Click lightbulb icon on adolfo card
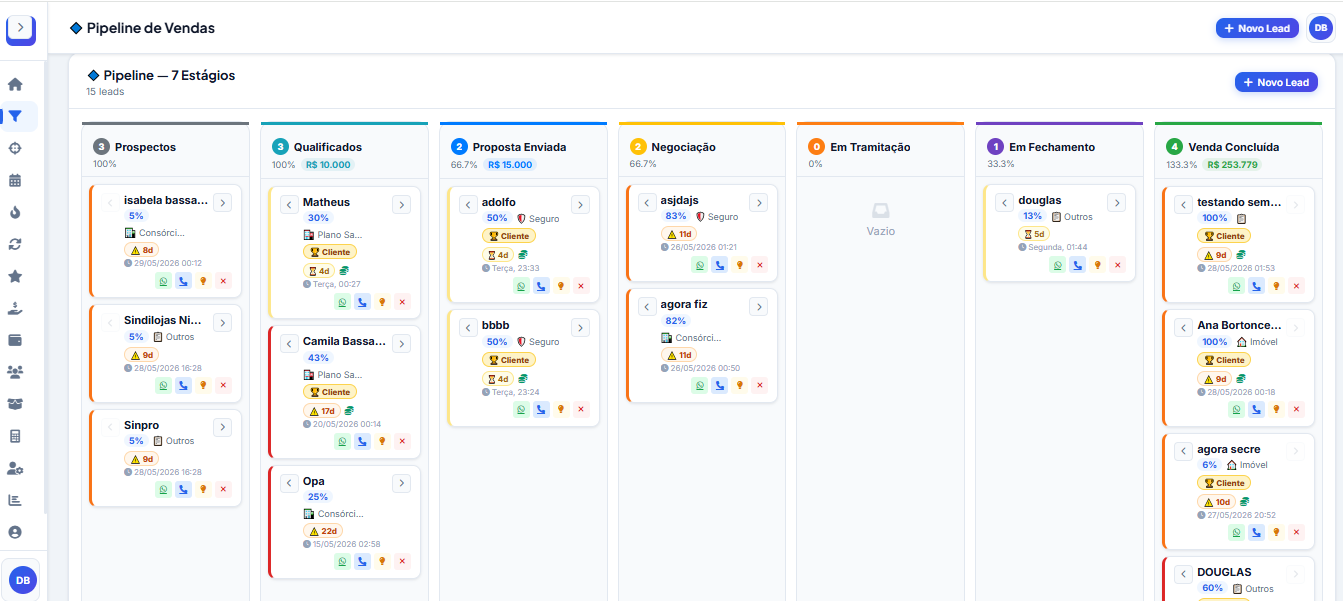Viewport: 1343px width, 601px height. click(561, 286)
